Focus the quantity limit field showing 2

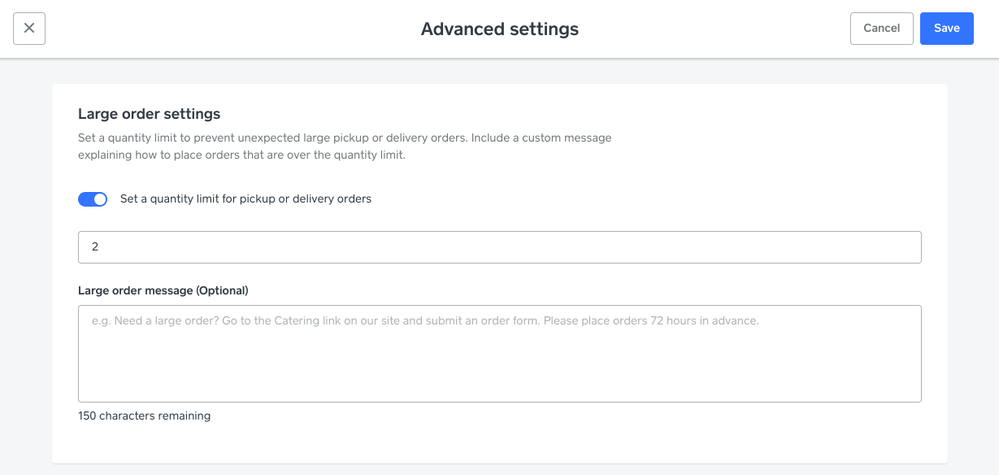point(499,247)
